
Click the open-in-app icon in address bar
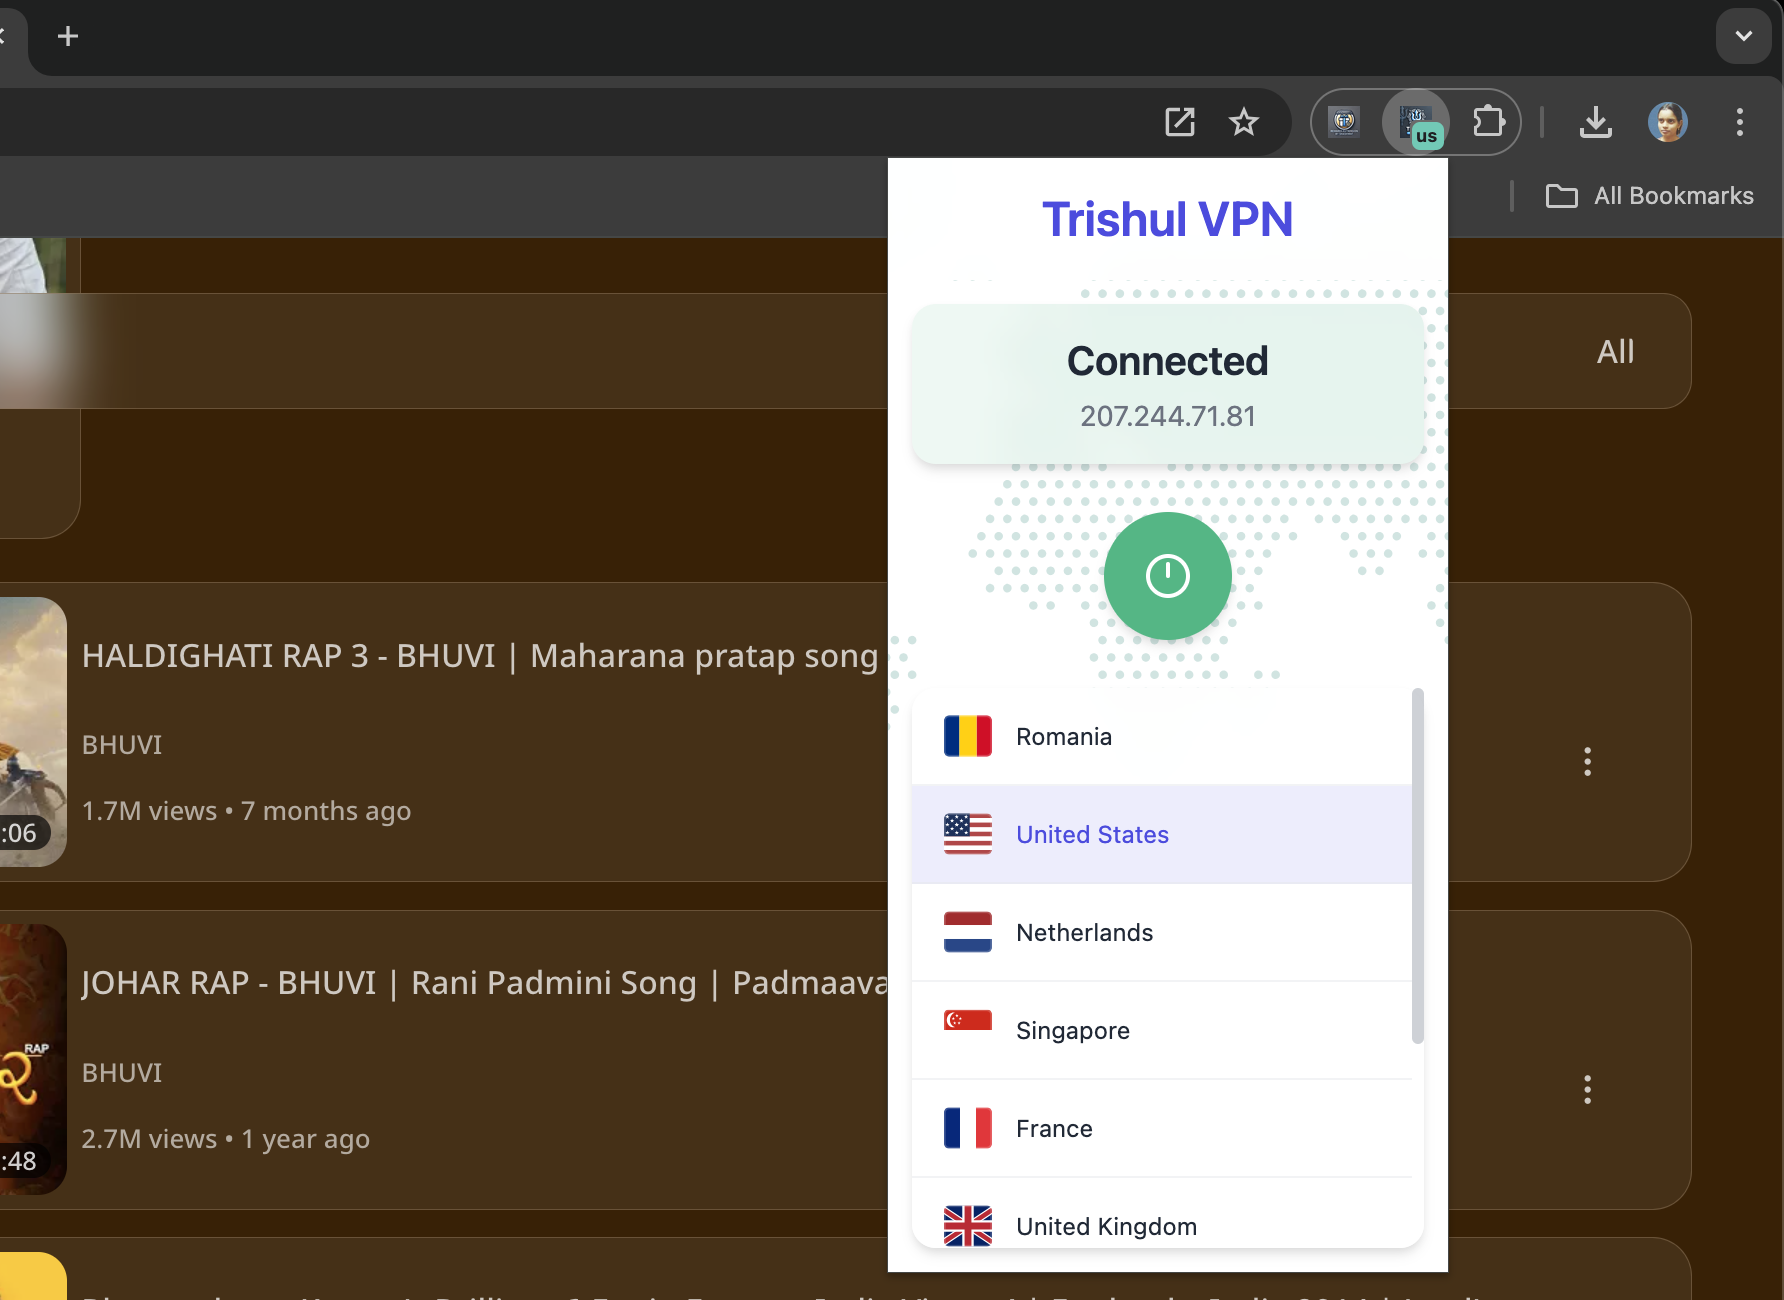[x=1180, y=122]
